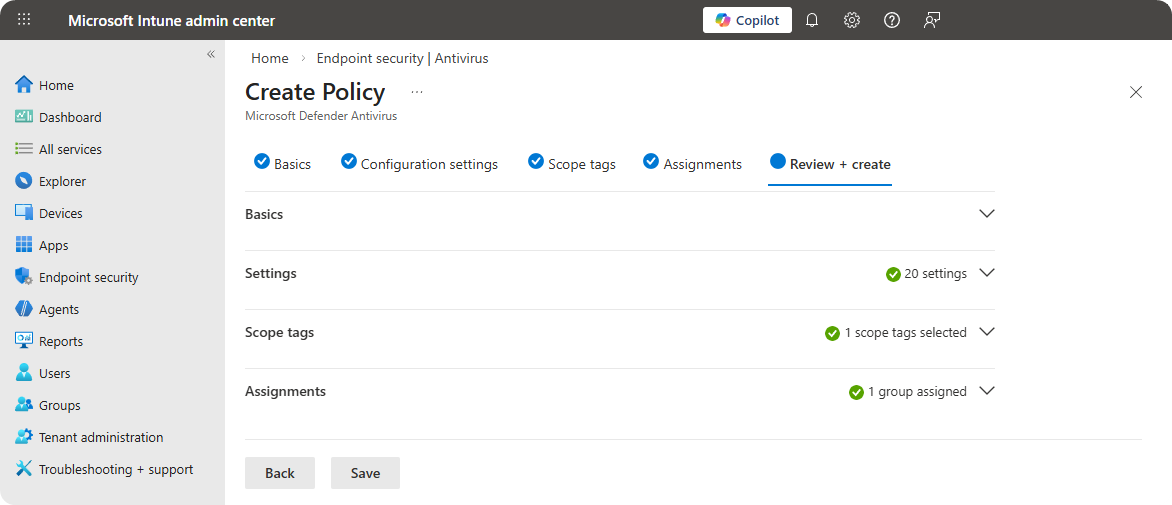The image size is (1172, 505).
Task: Open the notifications bell icon
Action: pyautogui.click(x=812, y=20)
